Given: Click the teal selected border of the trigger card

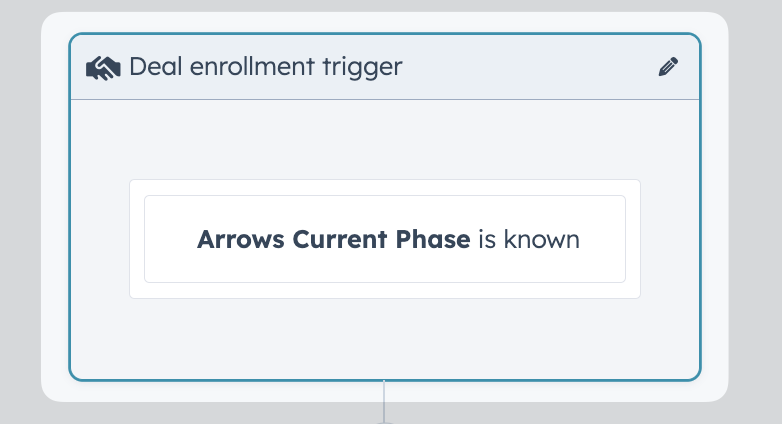Looking at the screenshot, I should point(385,380).
